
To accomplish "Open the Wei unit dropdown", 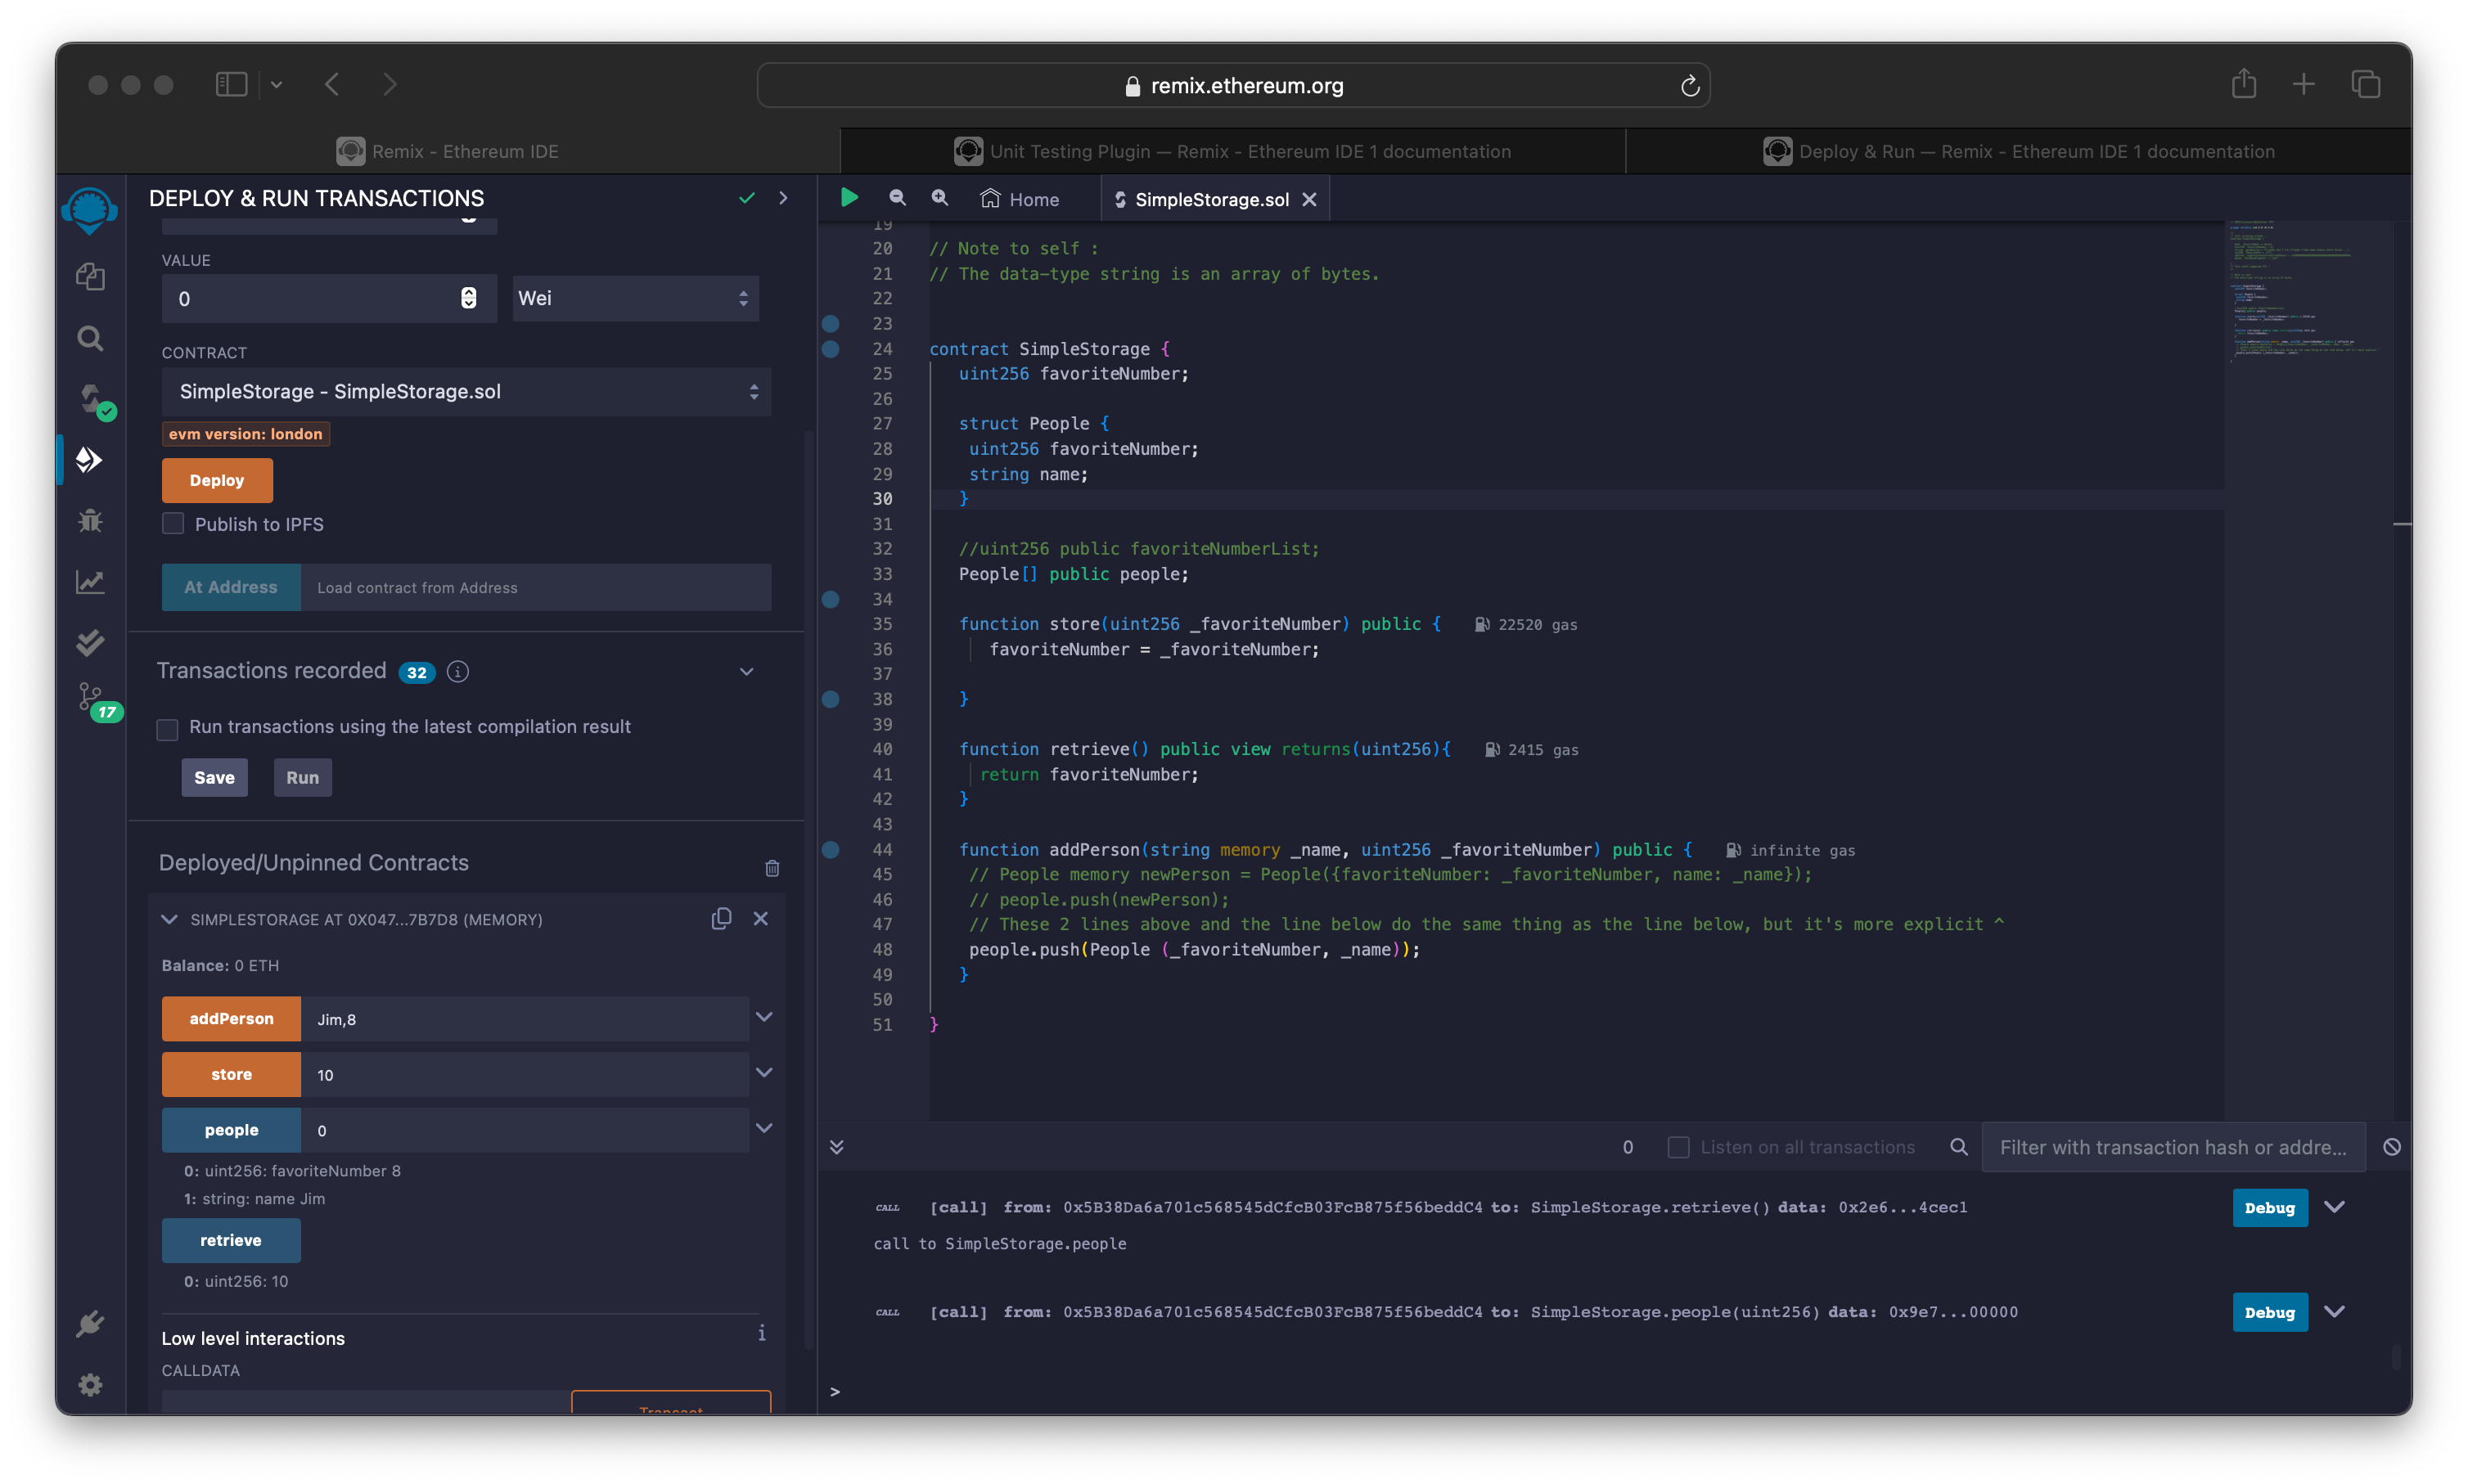I will coord(635,298).
